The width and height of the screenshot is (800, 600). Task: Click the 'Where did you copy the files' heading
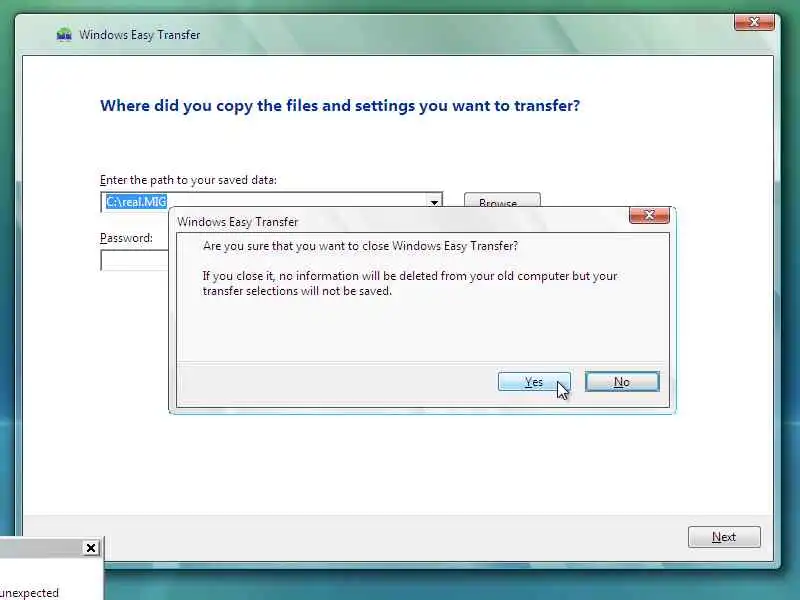click(340, 106)
